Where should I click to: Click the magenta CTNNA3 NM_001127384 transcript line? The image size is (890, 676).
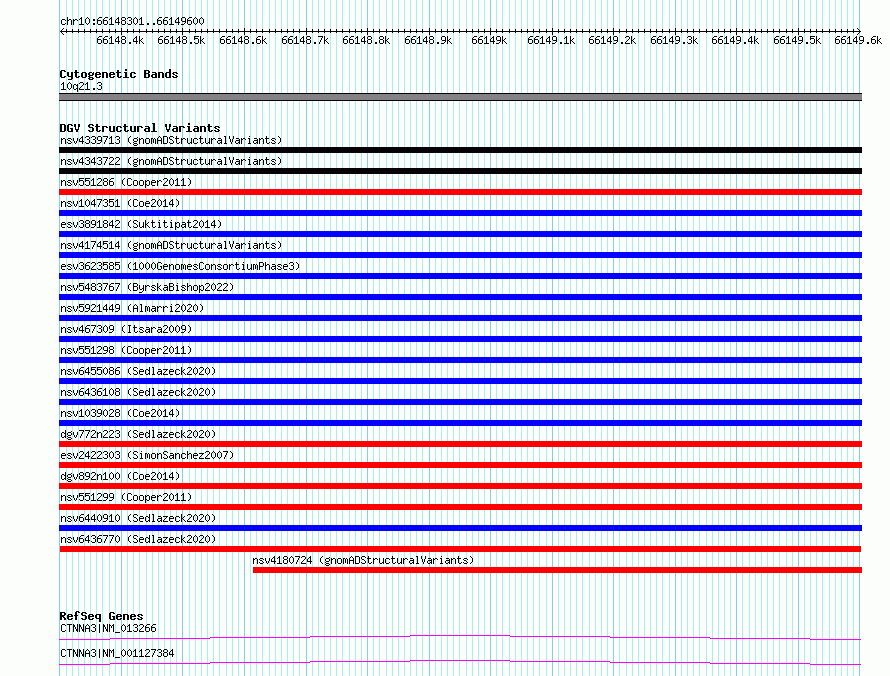[460, 662]
